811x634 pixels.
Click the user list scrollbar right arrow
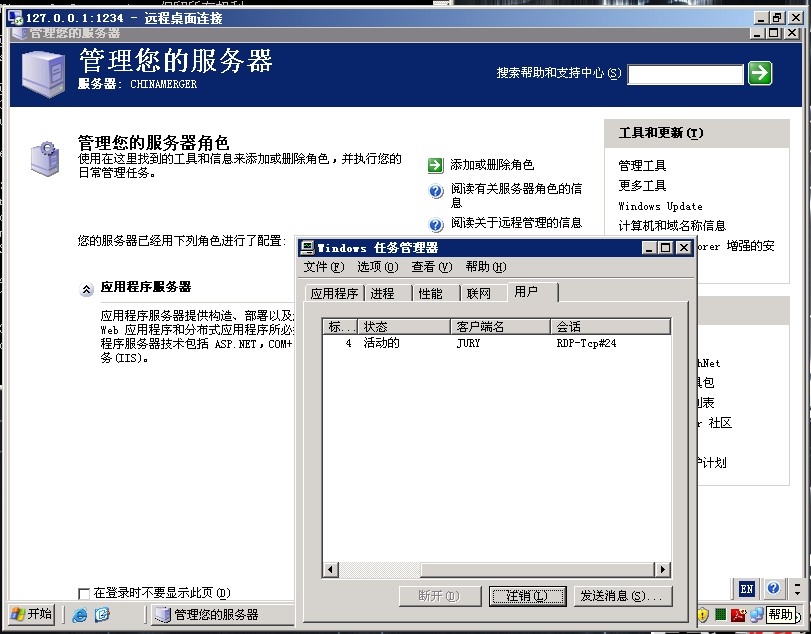coord(663,570)
